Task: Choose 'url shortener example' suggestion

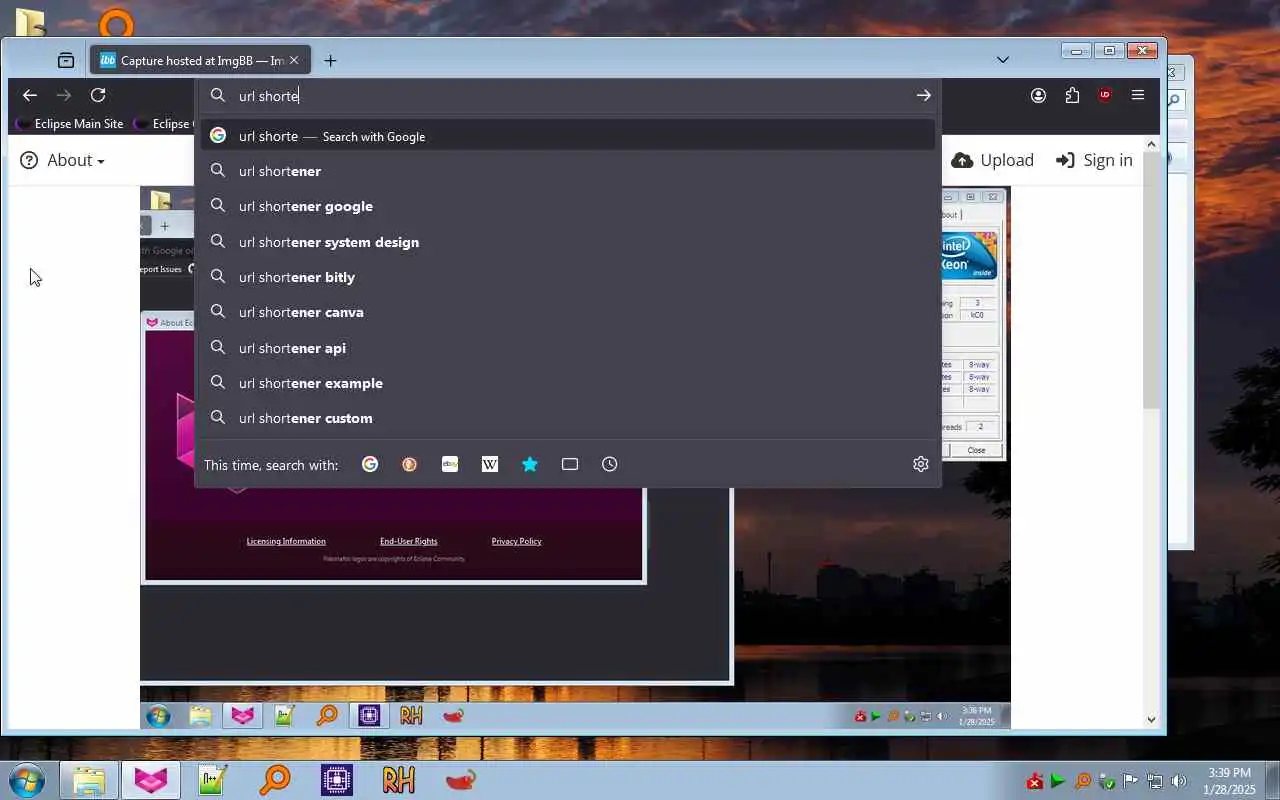Action: [x=568, y=383]
